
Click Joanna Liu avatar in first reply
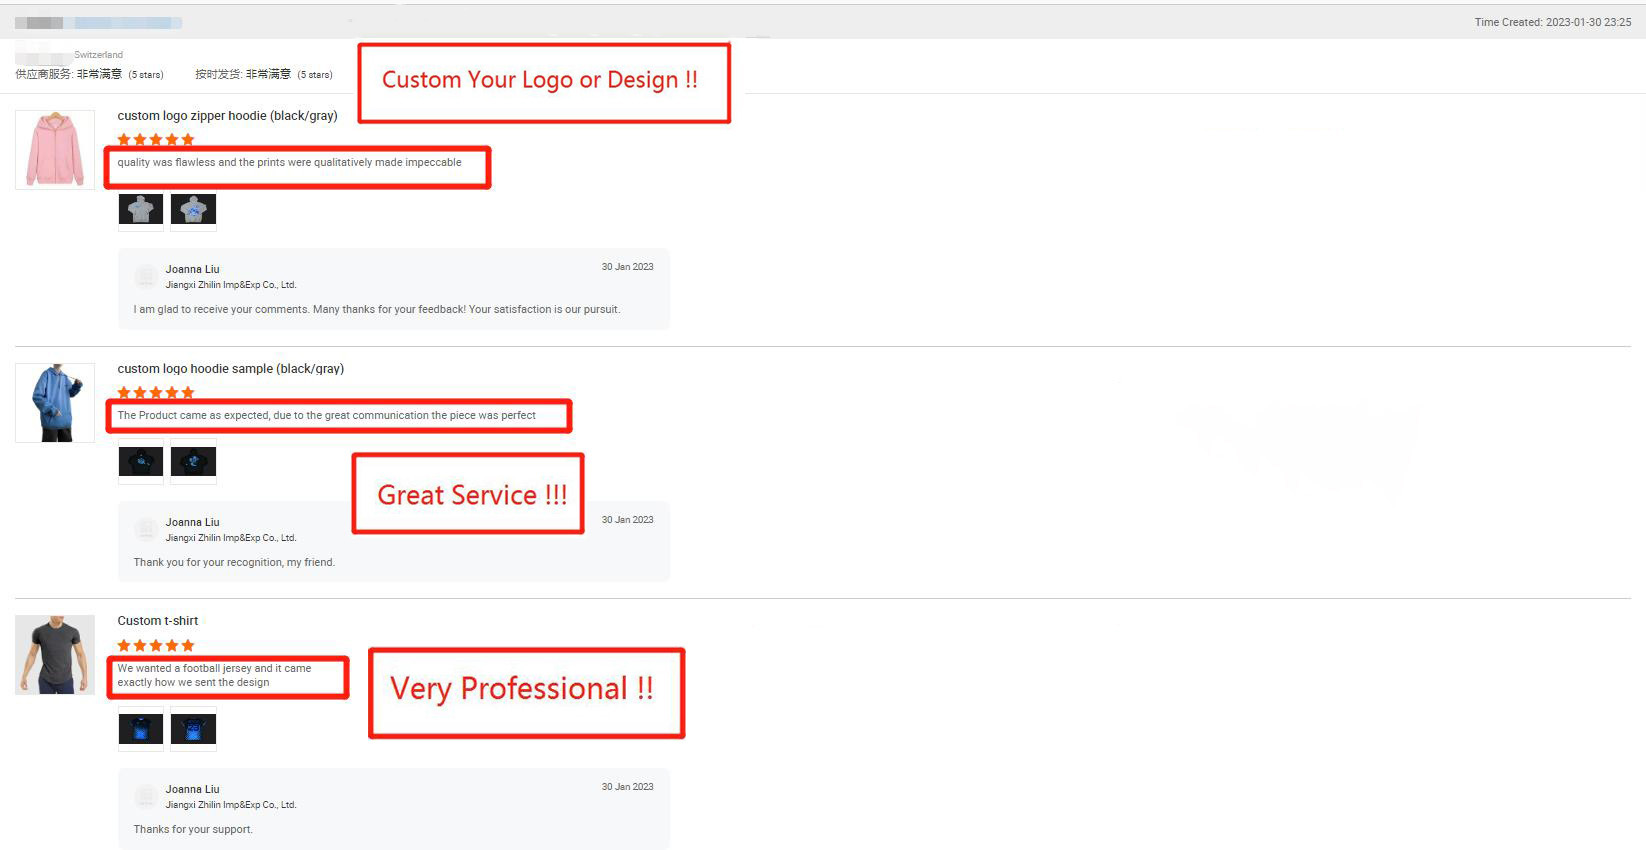tap(146, 276)
